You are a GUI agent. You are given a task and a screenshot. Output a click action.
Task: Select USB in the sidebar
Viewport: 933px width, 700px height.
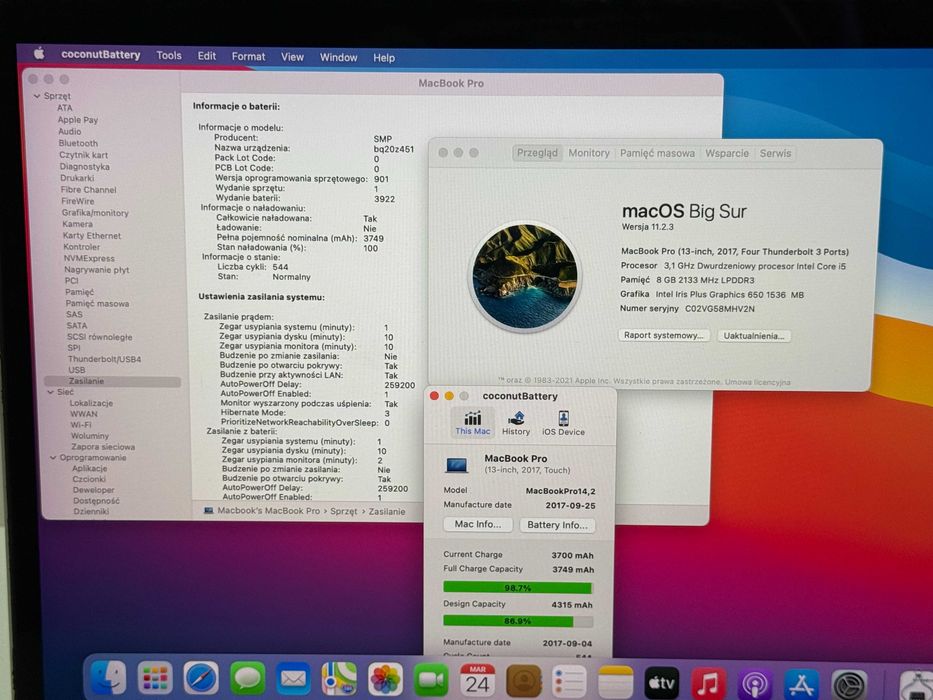tap(76, 370)
